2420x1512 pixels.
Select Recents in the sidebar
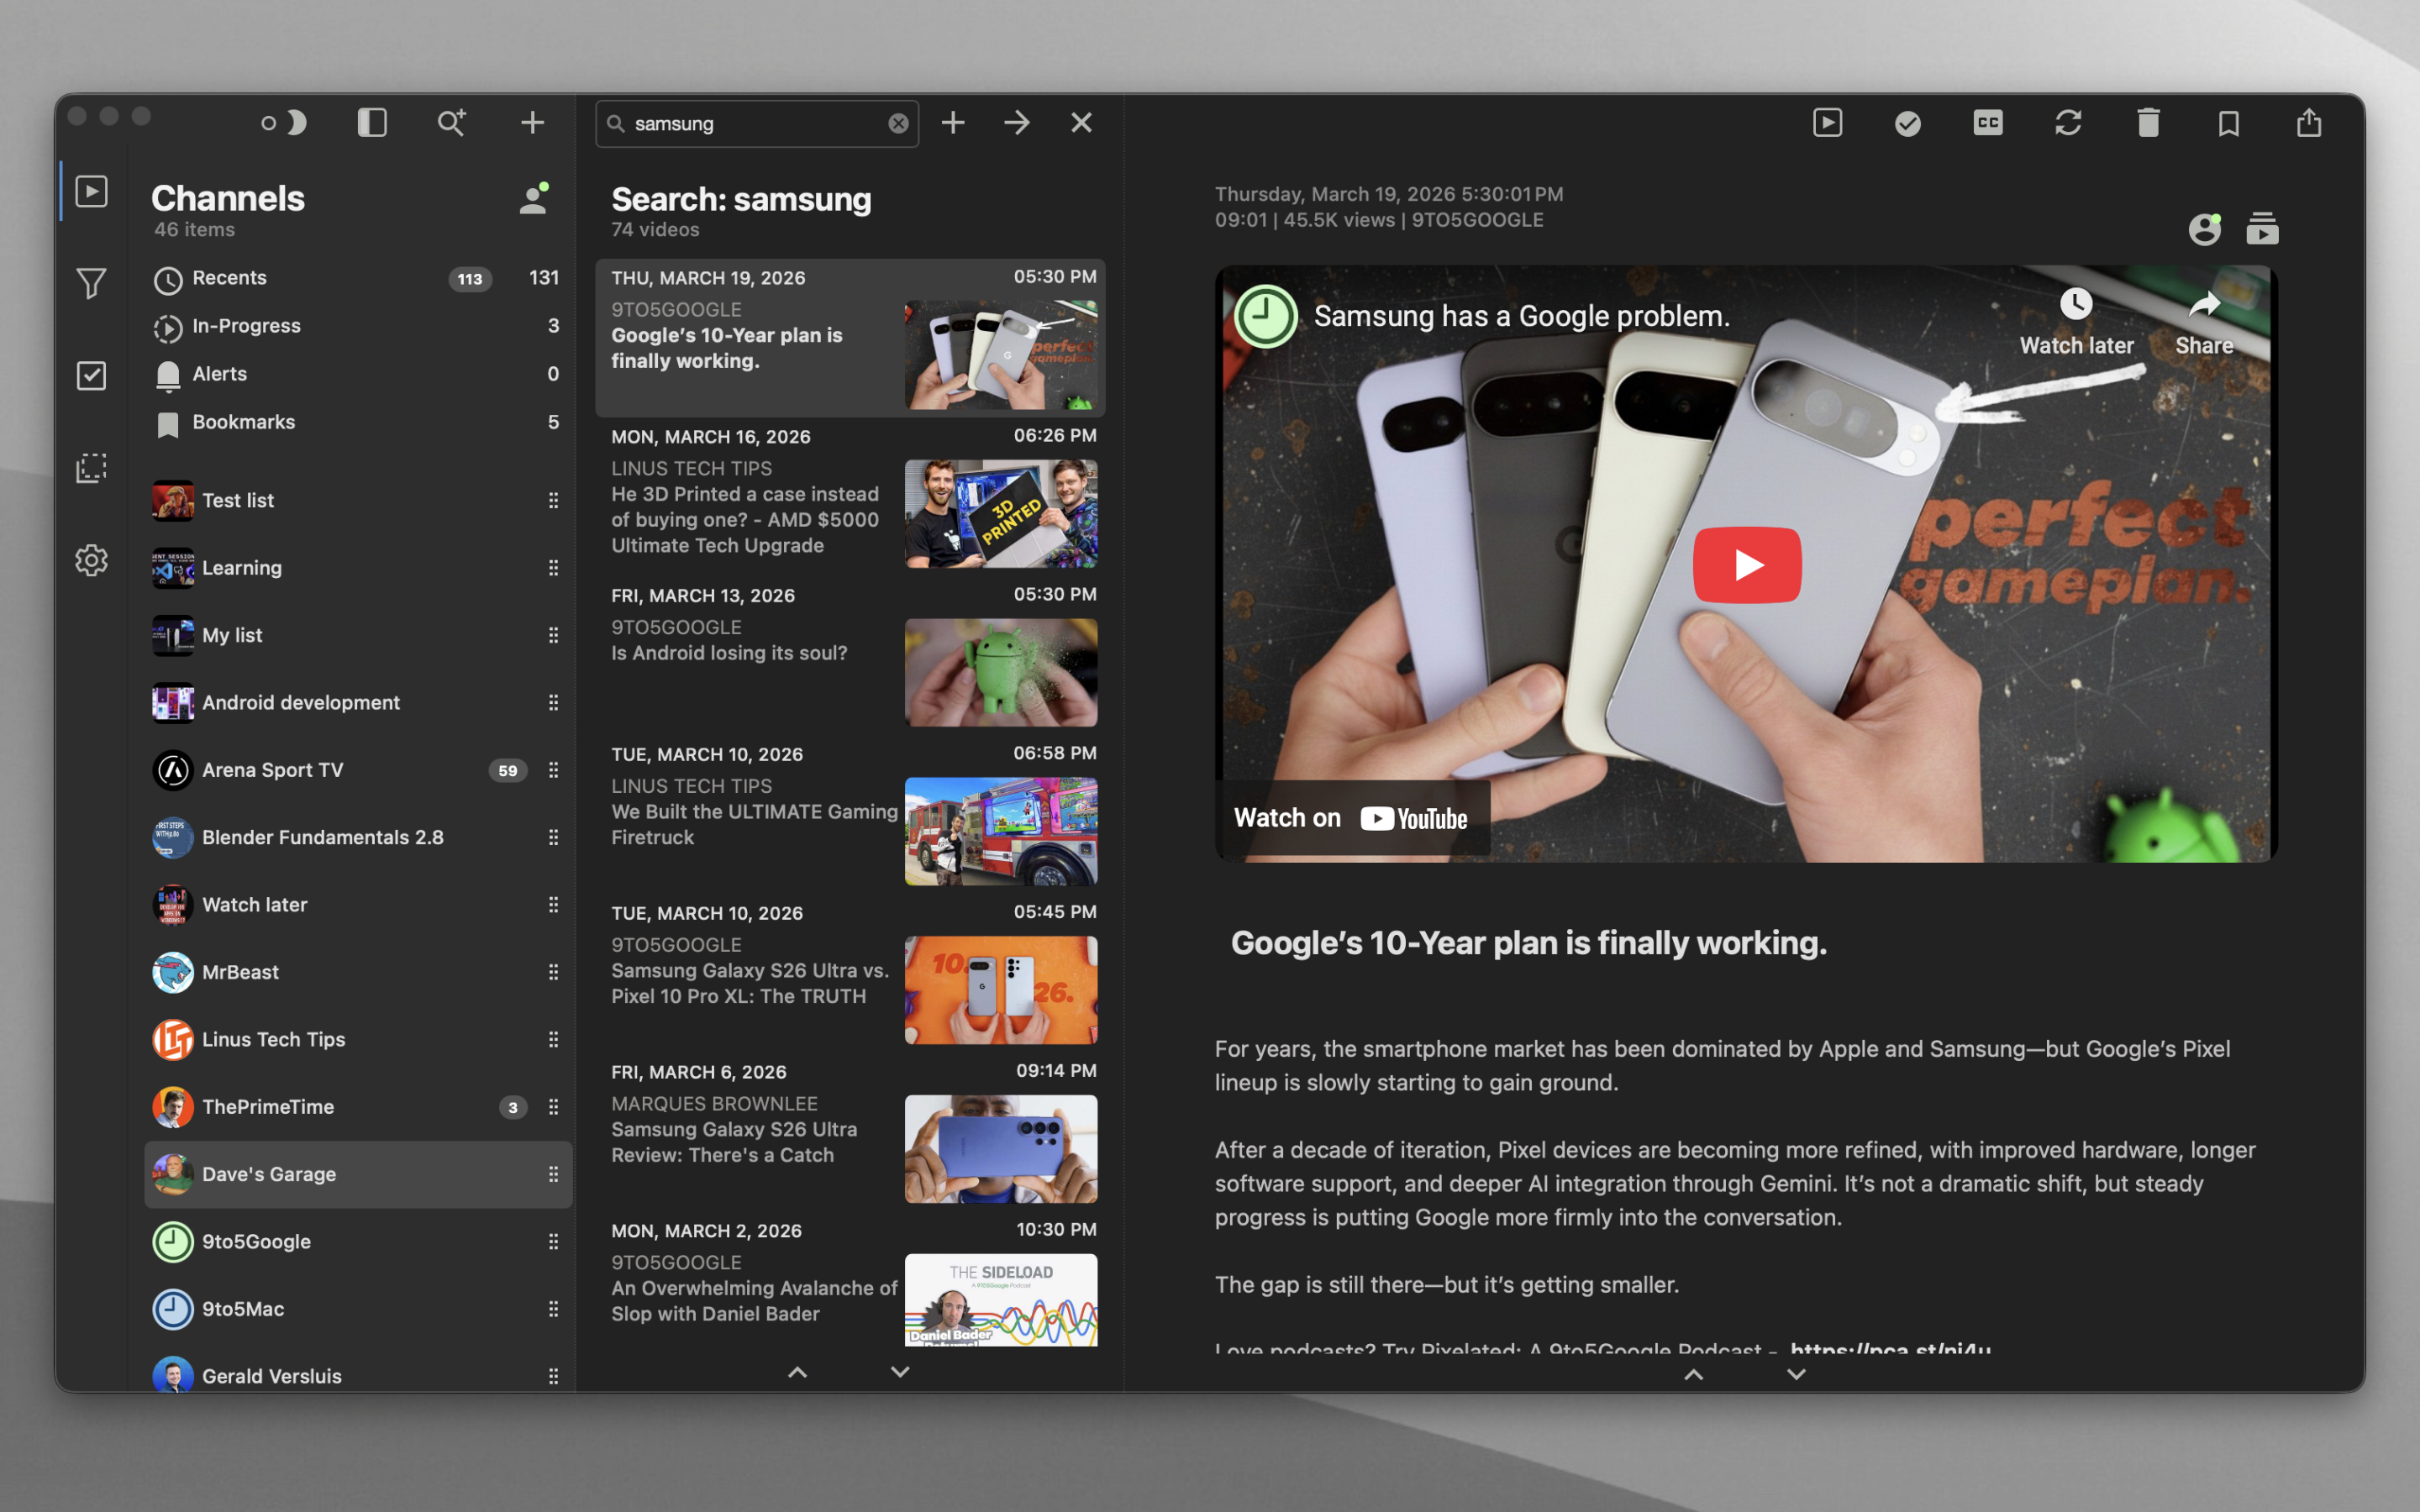357,279
